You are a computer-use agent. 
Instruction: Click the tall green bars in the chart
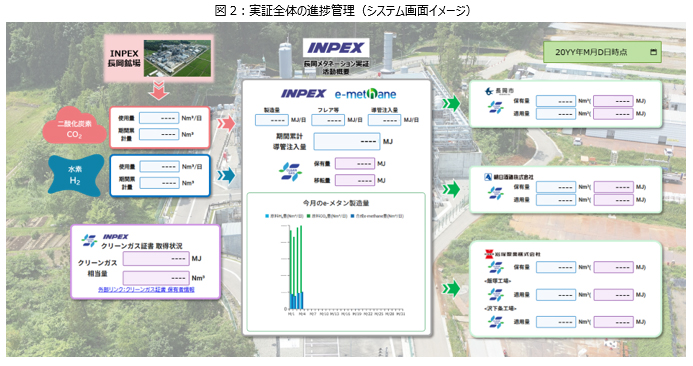[296, 261]
